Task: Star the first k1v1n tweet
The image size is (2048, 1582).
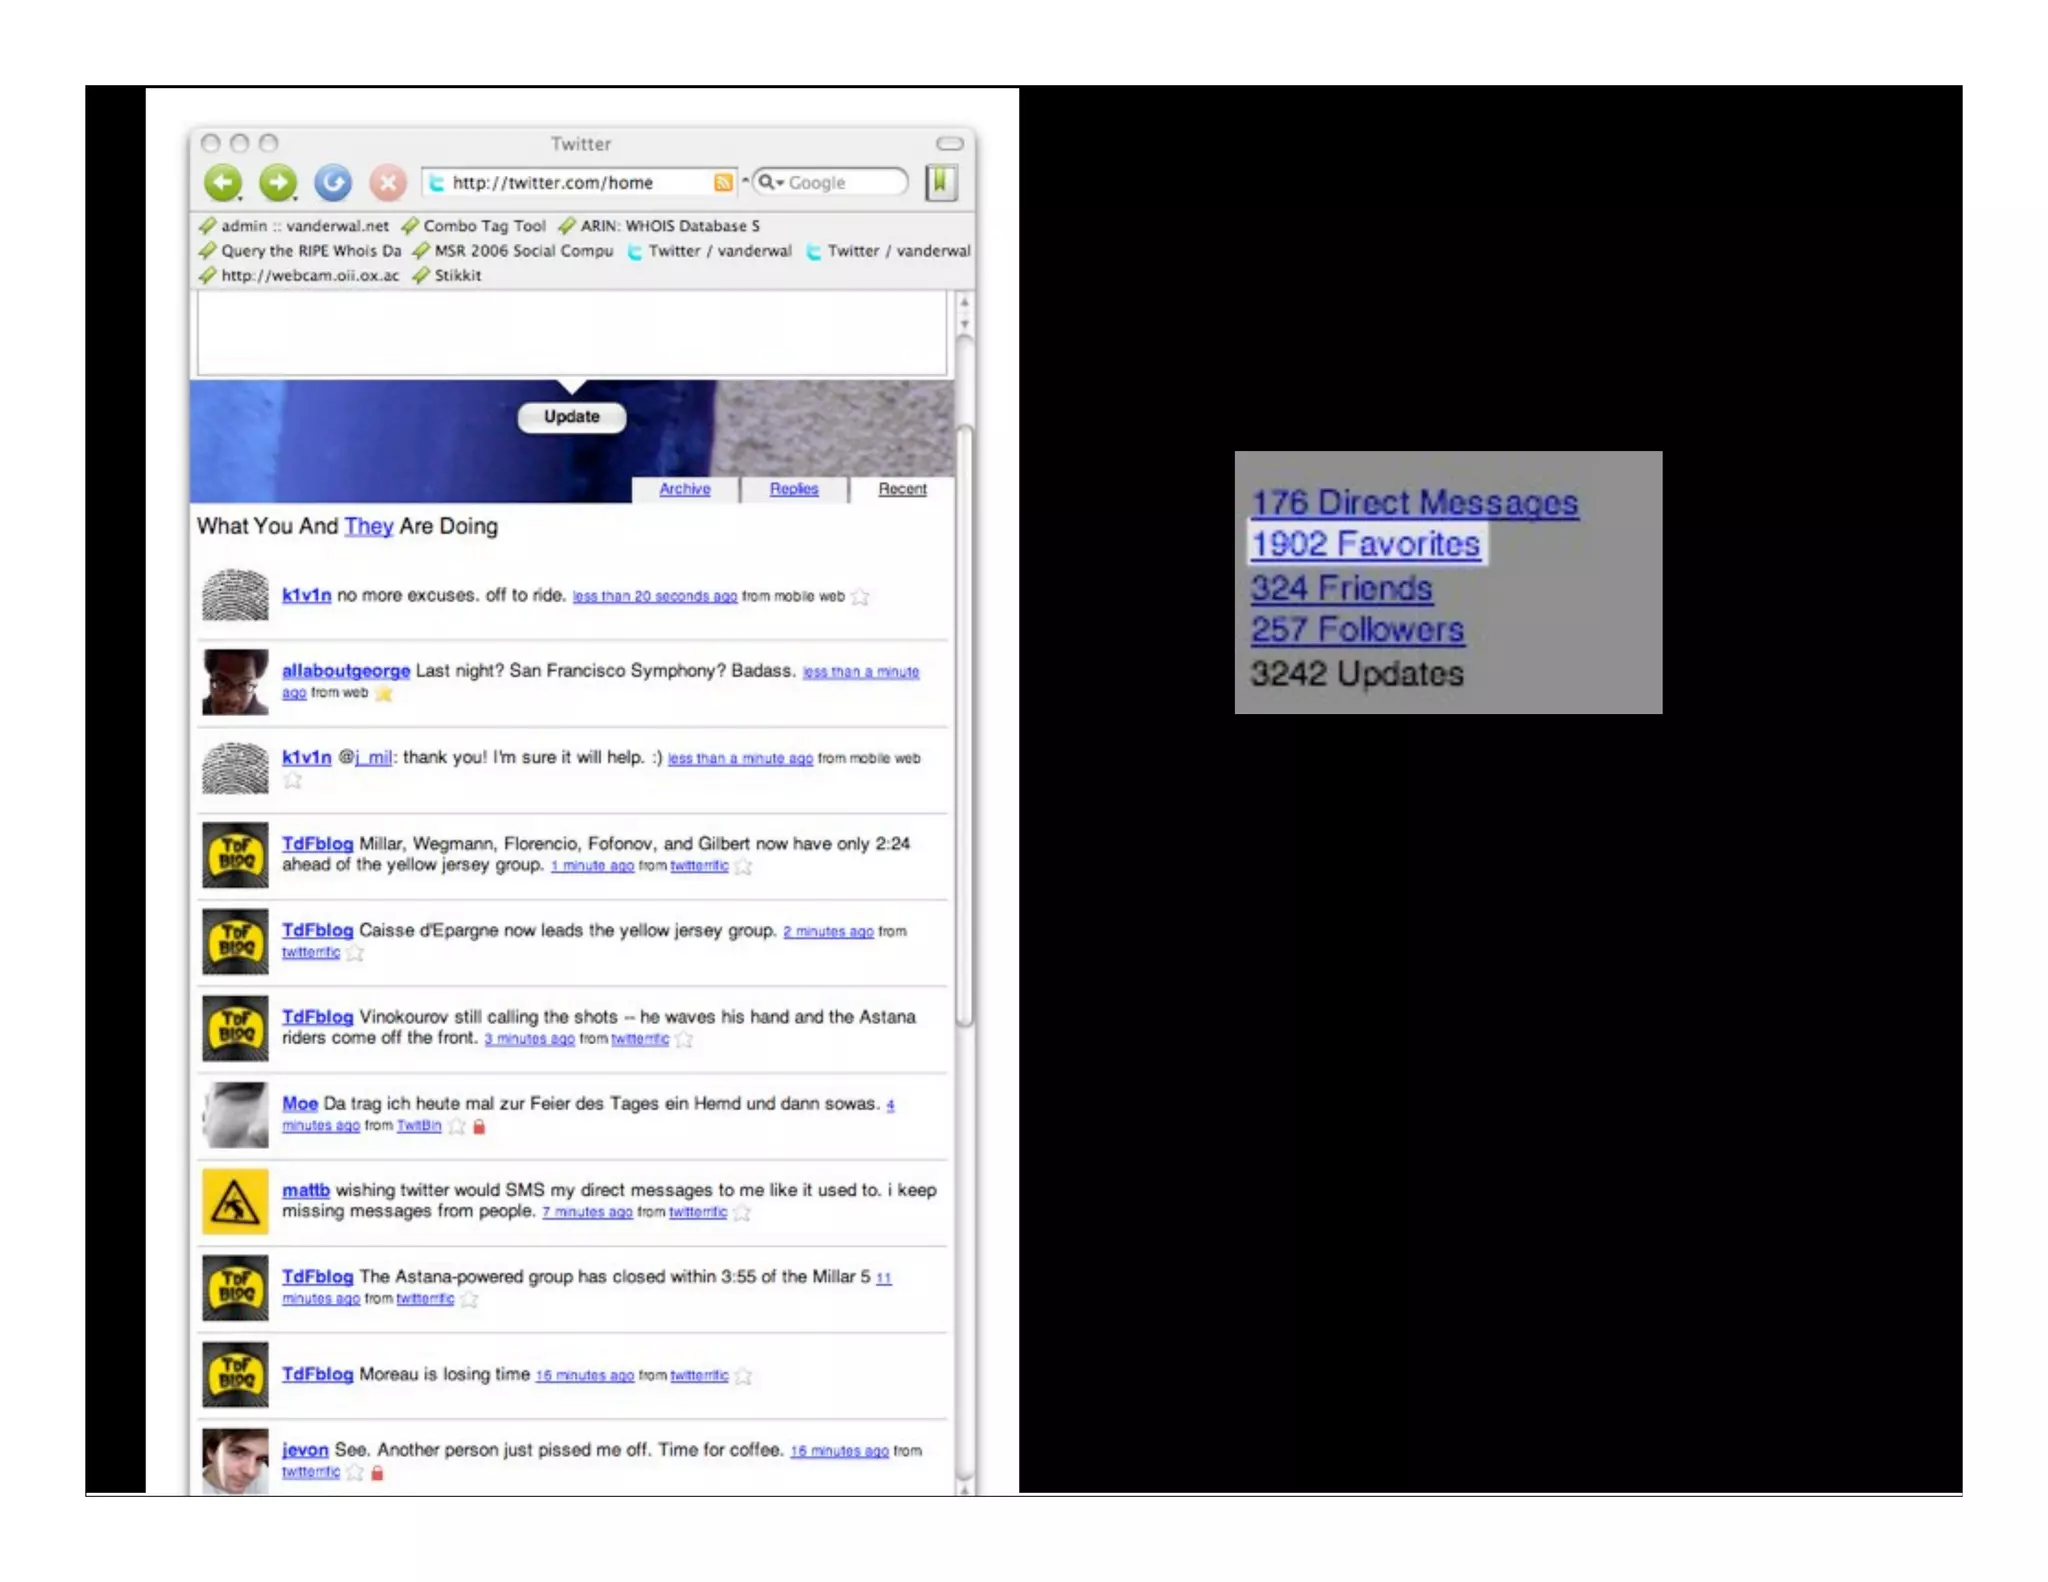Action: pos(860,597)
